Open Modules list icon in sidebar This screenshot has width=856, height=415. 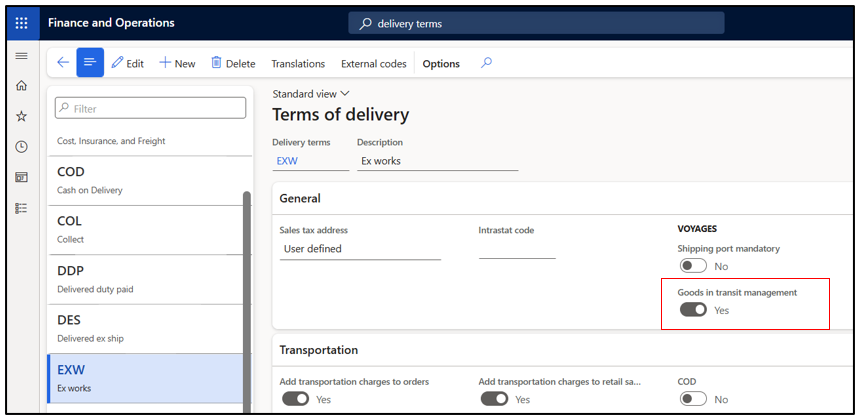click(21, 208)
